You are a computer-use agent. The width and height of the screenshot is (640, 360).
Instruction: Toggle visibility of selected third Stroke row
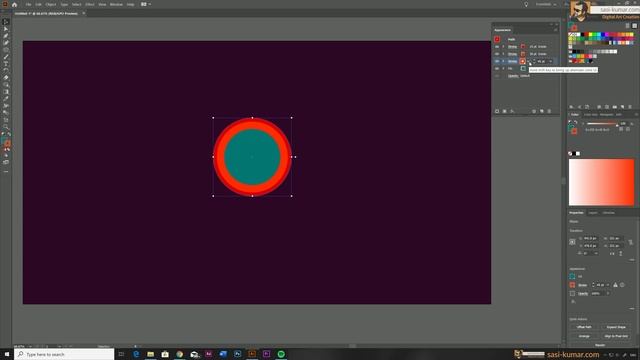497,61
